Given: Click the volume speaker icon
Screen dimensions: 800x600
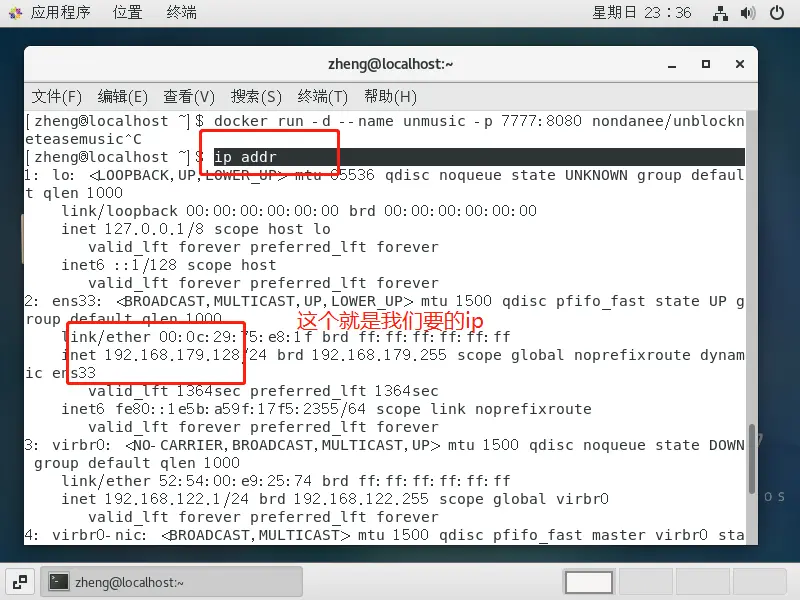Looking at the screenshot, I should 748,13.
